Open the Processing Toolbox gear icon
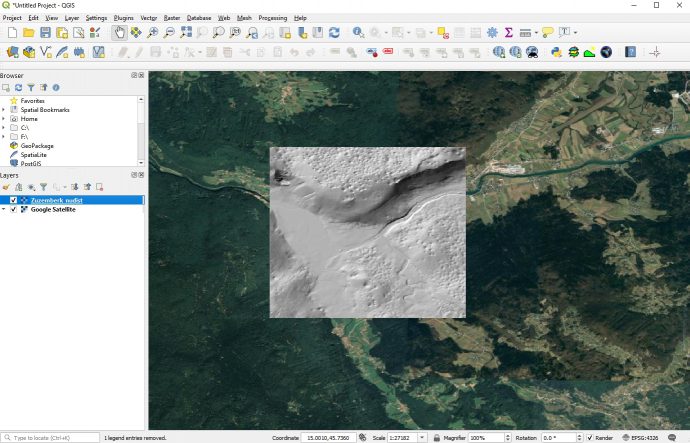The width and height of the screenshot is (690, 443). (492, 33)
